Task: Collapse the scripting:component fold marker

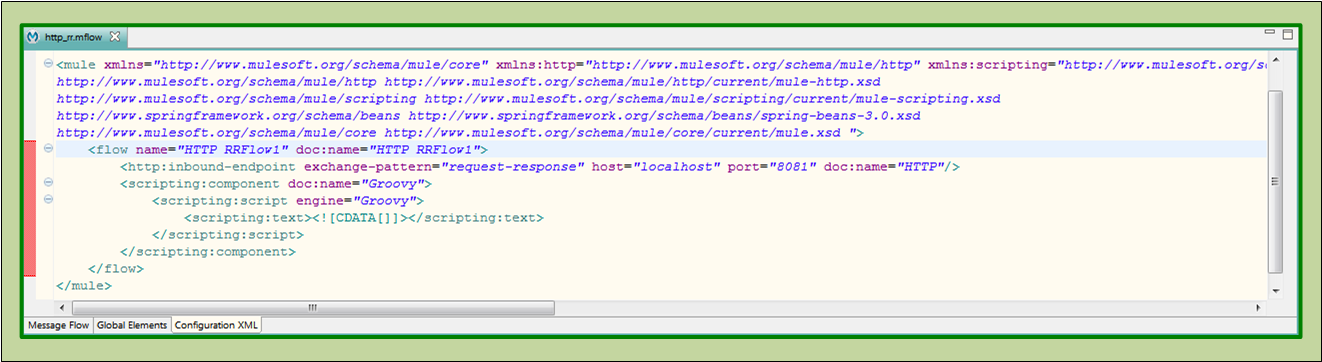Action: (x=48, y=183)
